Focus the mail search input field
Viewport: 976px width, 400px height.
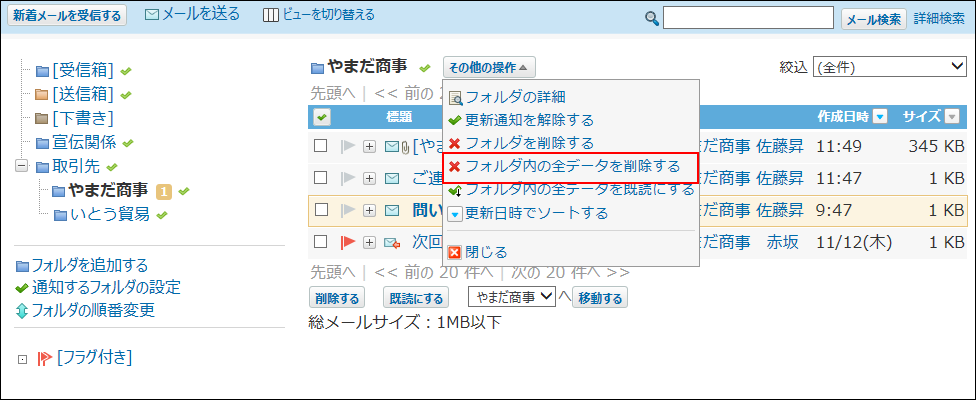[748, 18]
